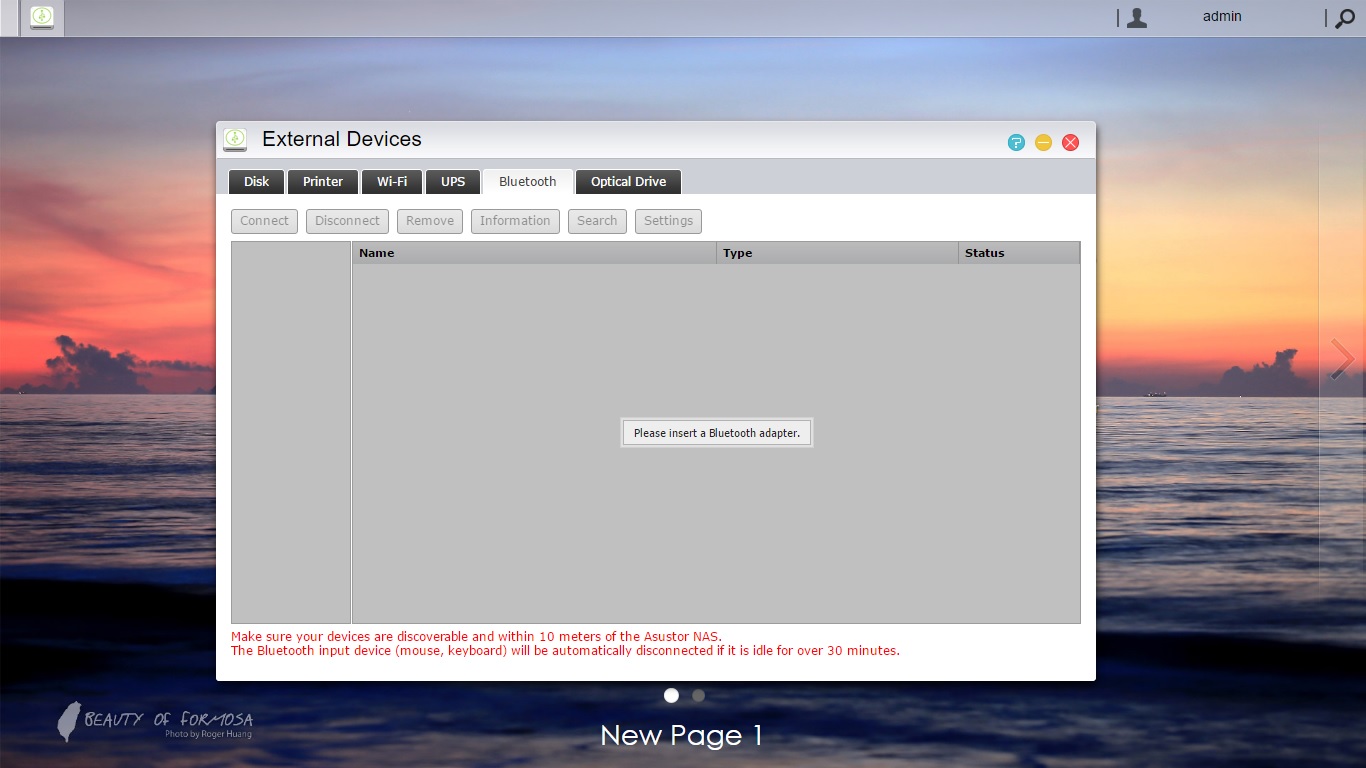Click the Bluetooth Settings button
The height and width of the screenshot is (768, 1366).
(x=668, y=221)
